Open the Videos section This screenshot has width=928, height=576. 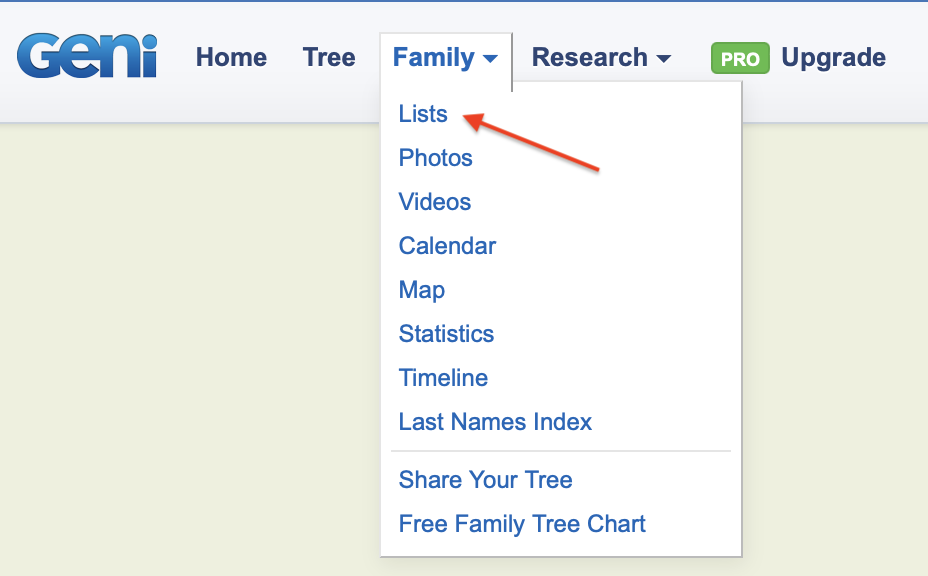point(434,202)
